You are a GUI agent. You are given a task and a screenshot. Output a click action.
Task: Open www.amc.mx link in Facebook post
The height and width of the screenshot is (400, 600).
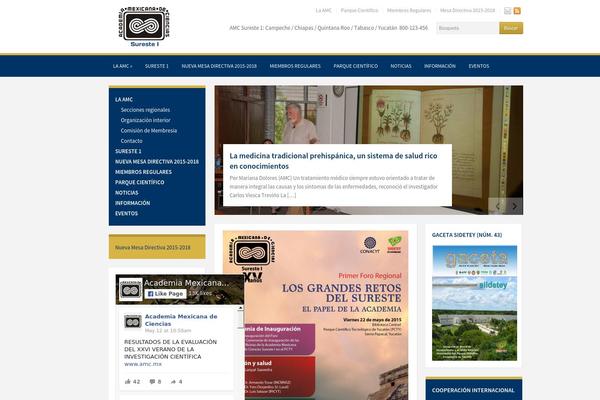coord(143,364)
